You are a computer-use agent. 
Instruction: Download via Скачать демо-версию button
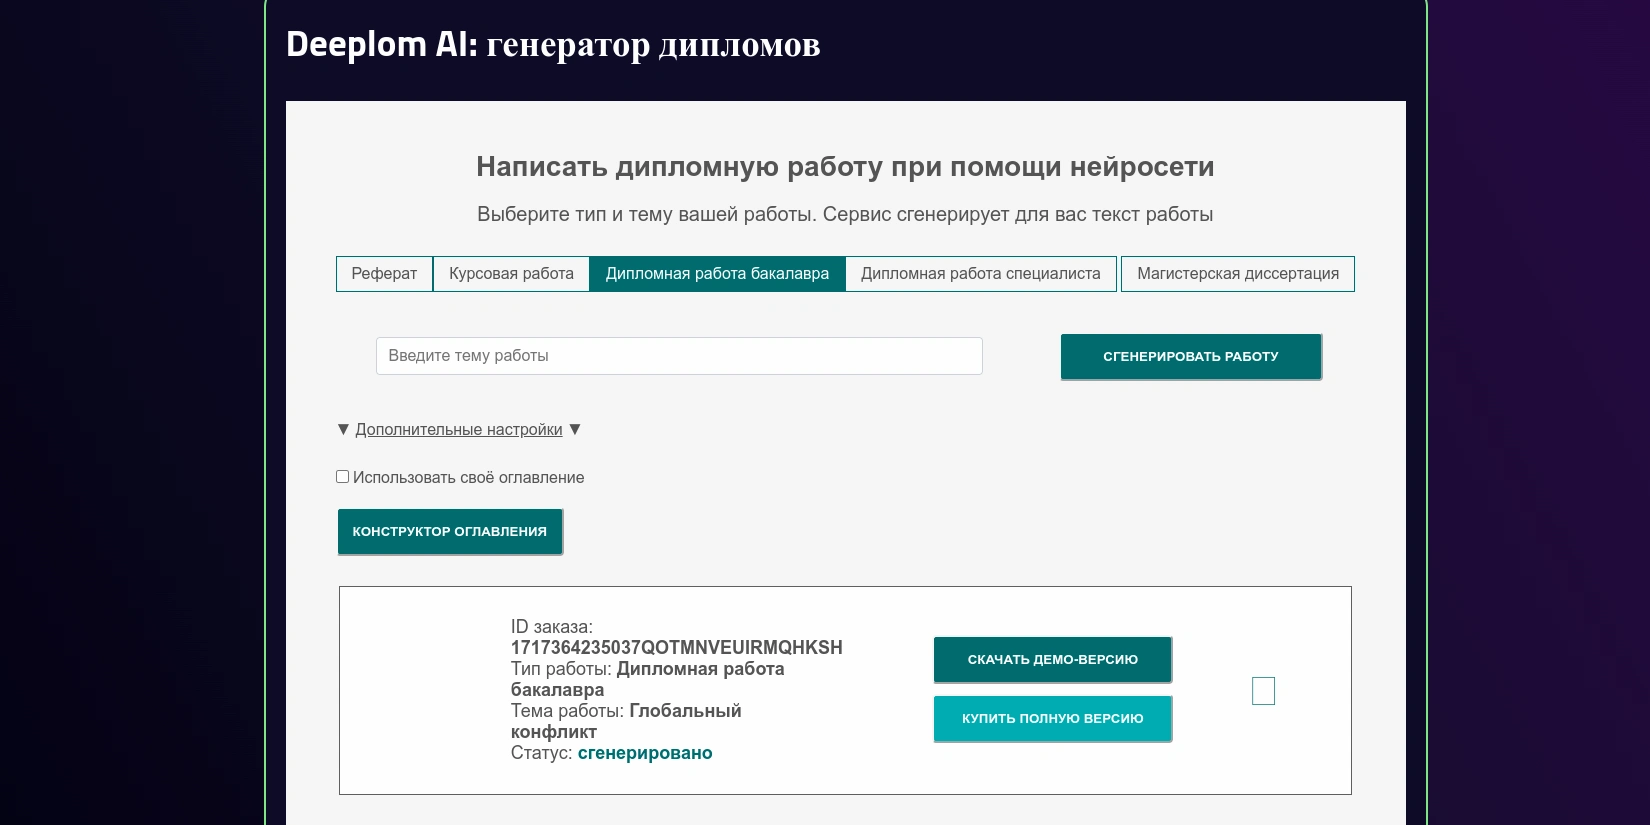pyautogui.click(x=1052, y=659)
